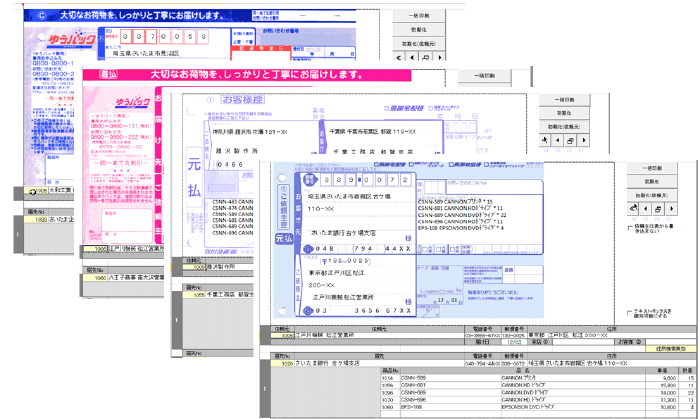The height and width of the screenshot is (419, 700).
Task: Toggle テキストボックスを識別可能にする checkbox
Action: 630,313
